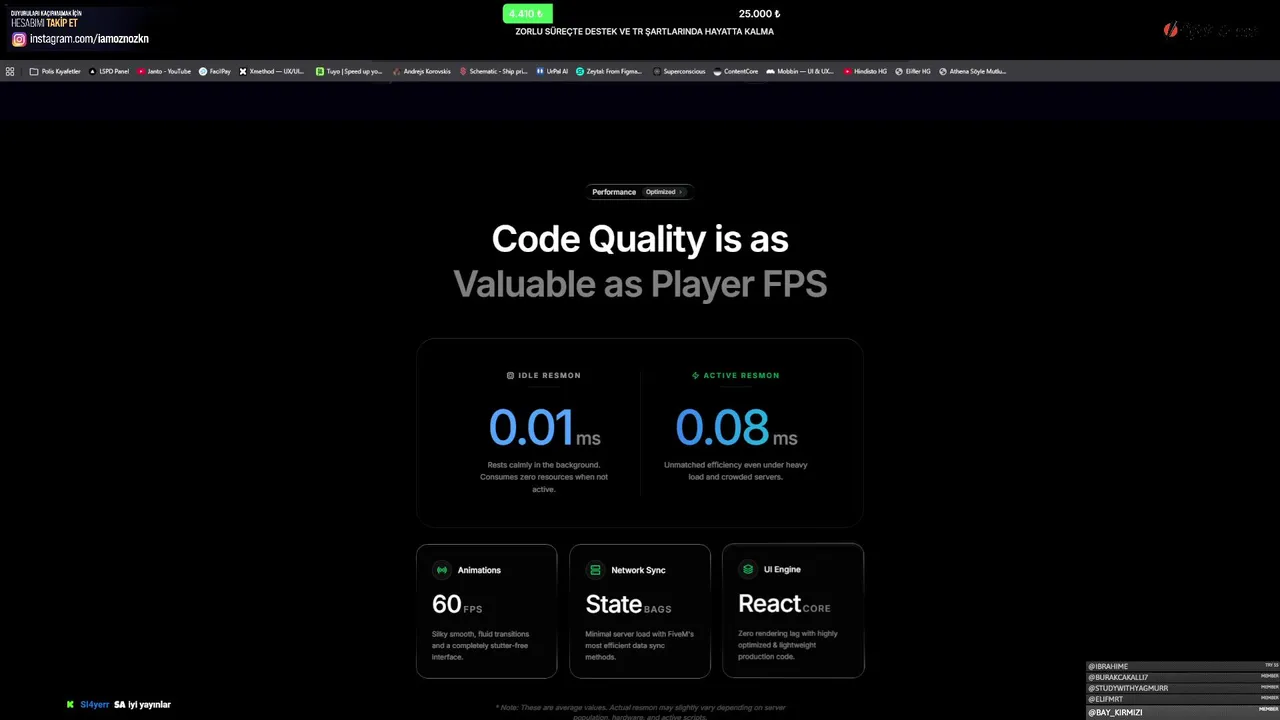Click the Performance badge label
Screen dimensions: 1280x720
[x=614, y=192]
